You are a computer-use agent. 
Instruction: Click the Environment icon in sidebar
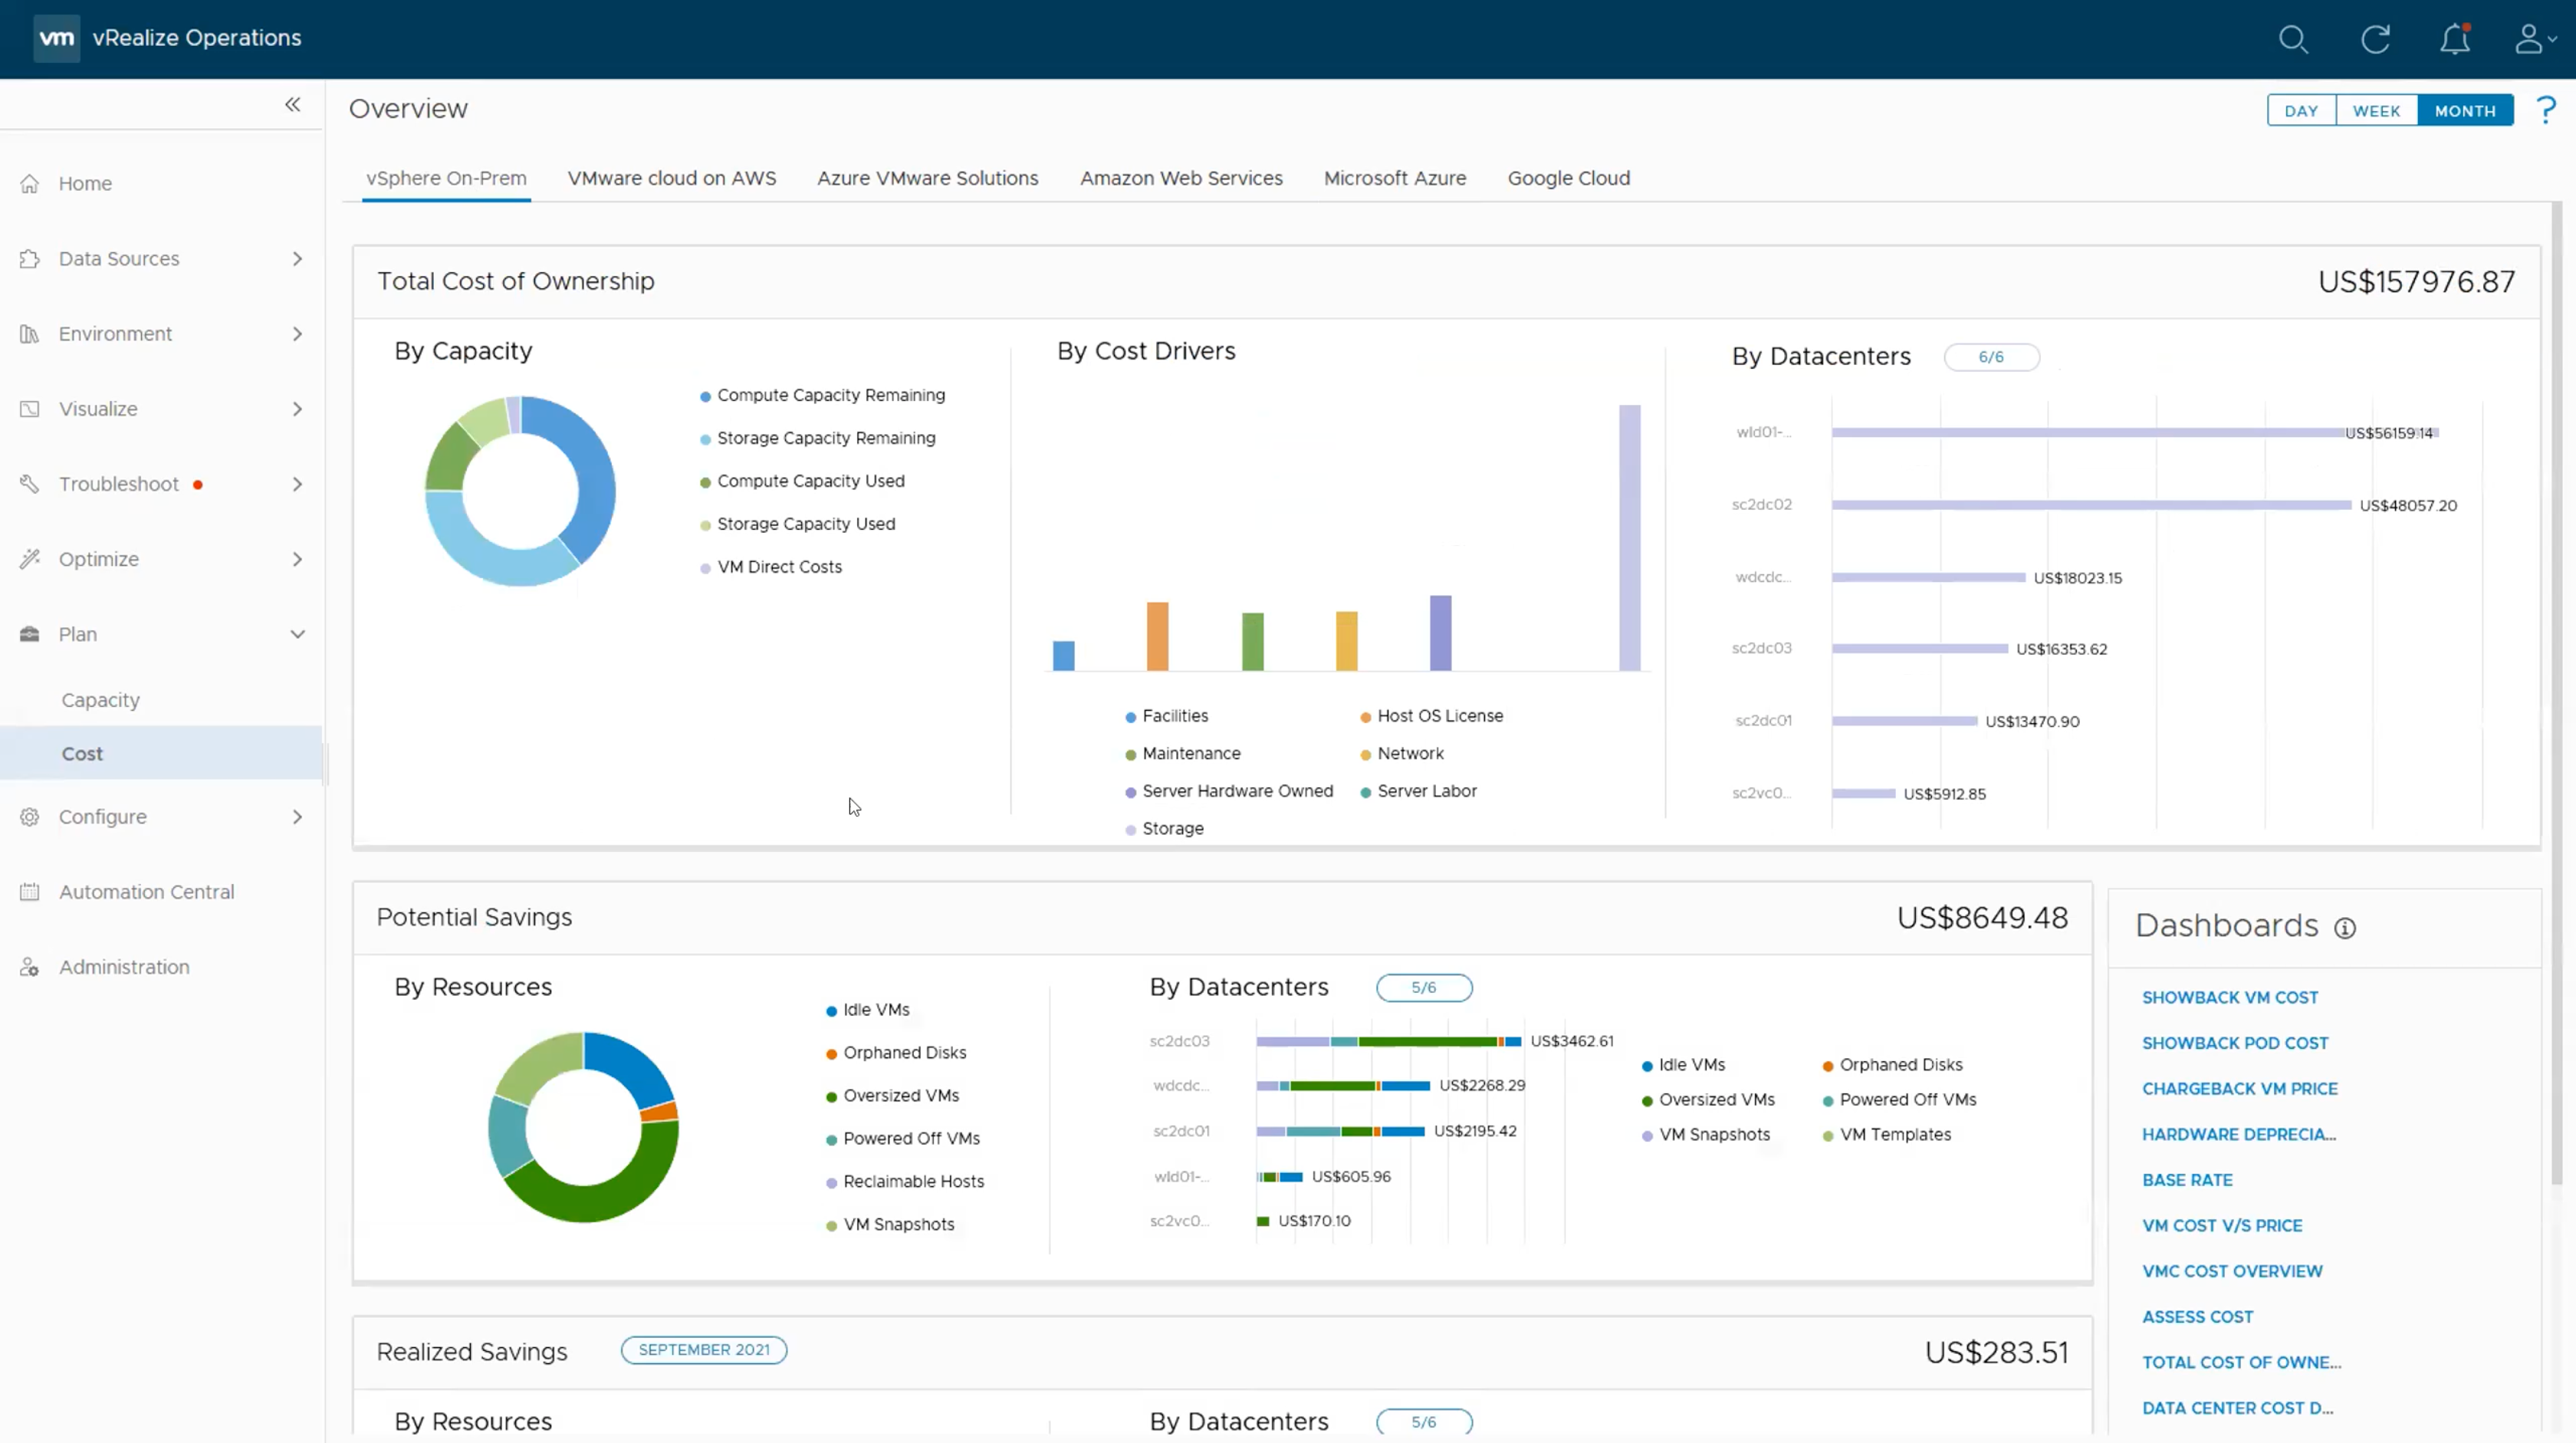coord(30,334)
